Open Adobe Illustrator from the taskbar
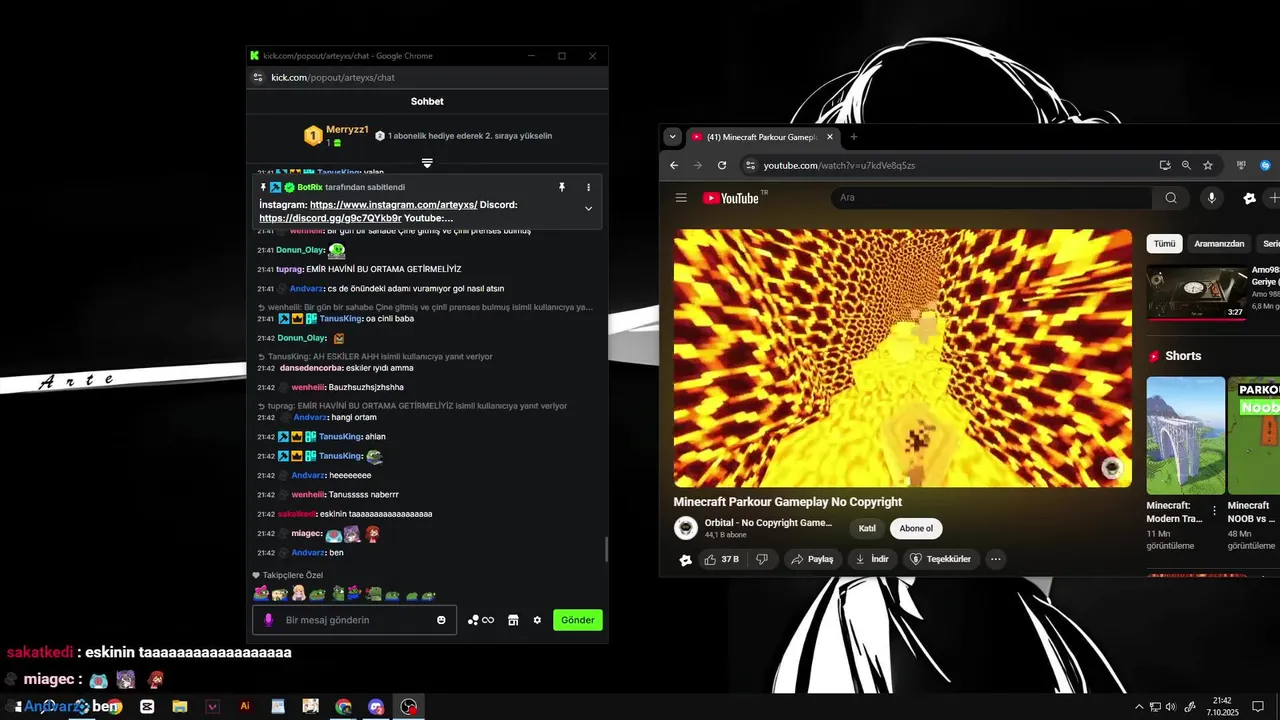1280x720 pixels. pyautogui.click(x=245, y=706)
